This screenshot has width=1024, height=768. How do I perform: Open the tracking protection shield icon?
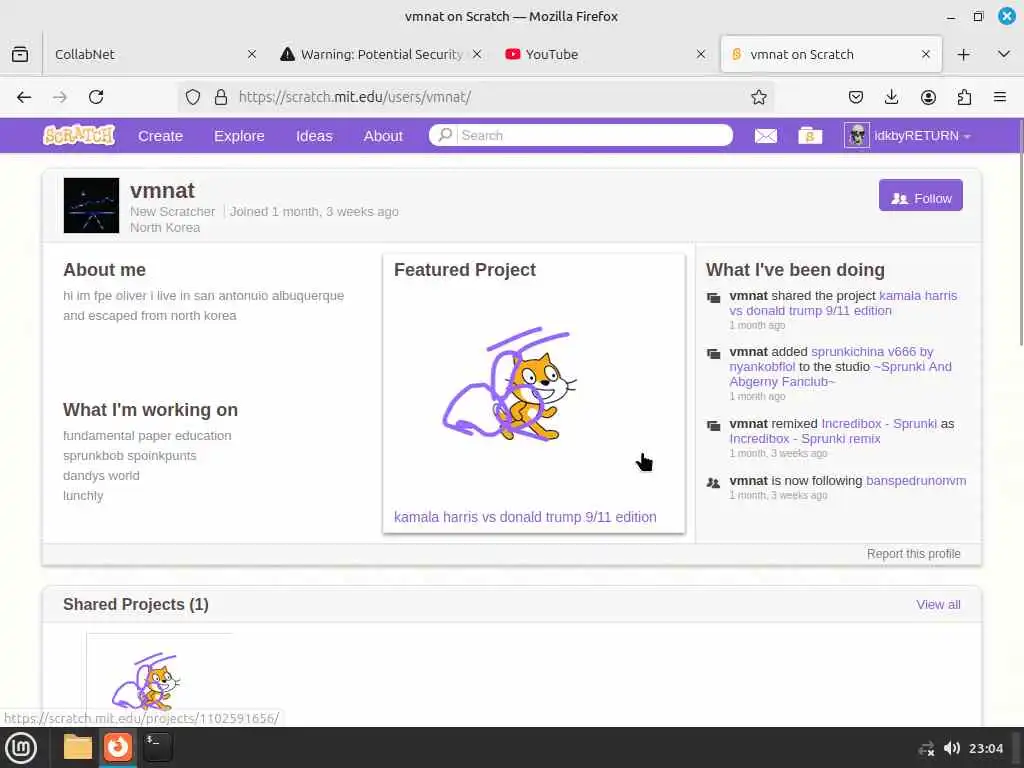coord(193,97)
